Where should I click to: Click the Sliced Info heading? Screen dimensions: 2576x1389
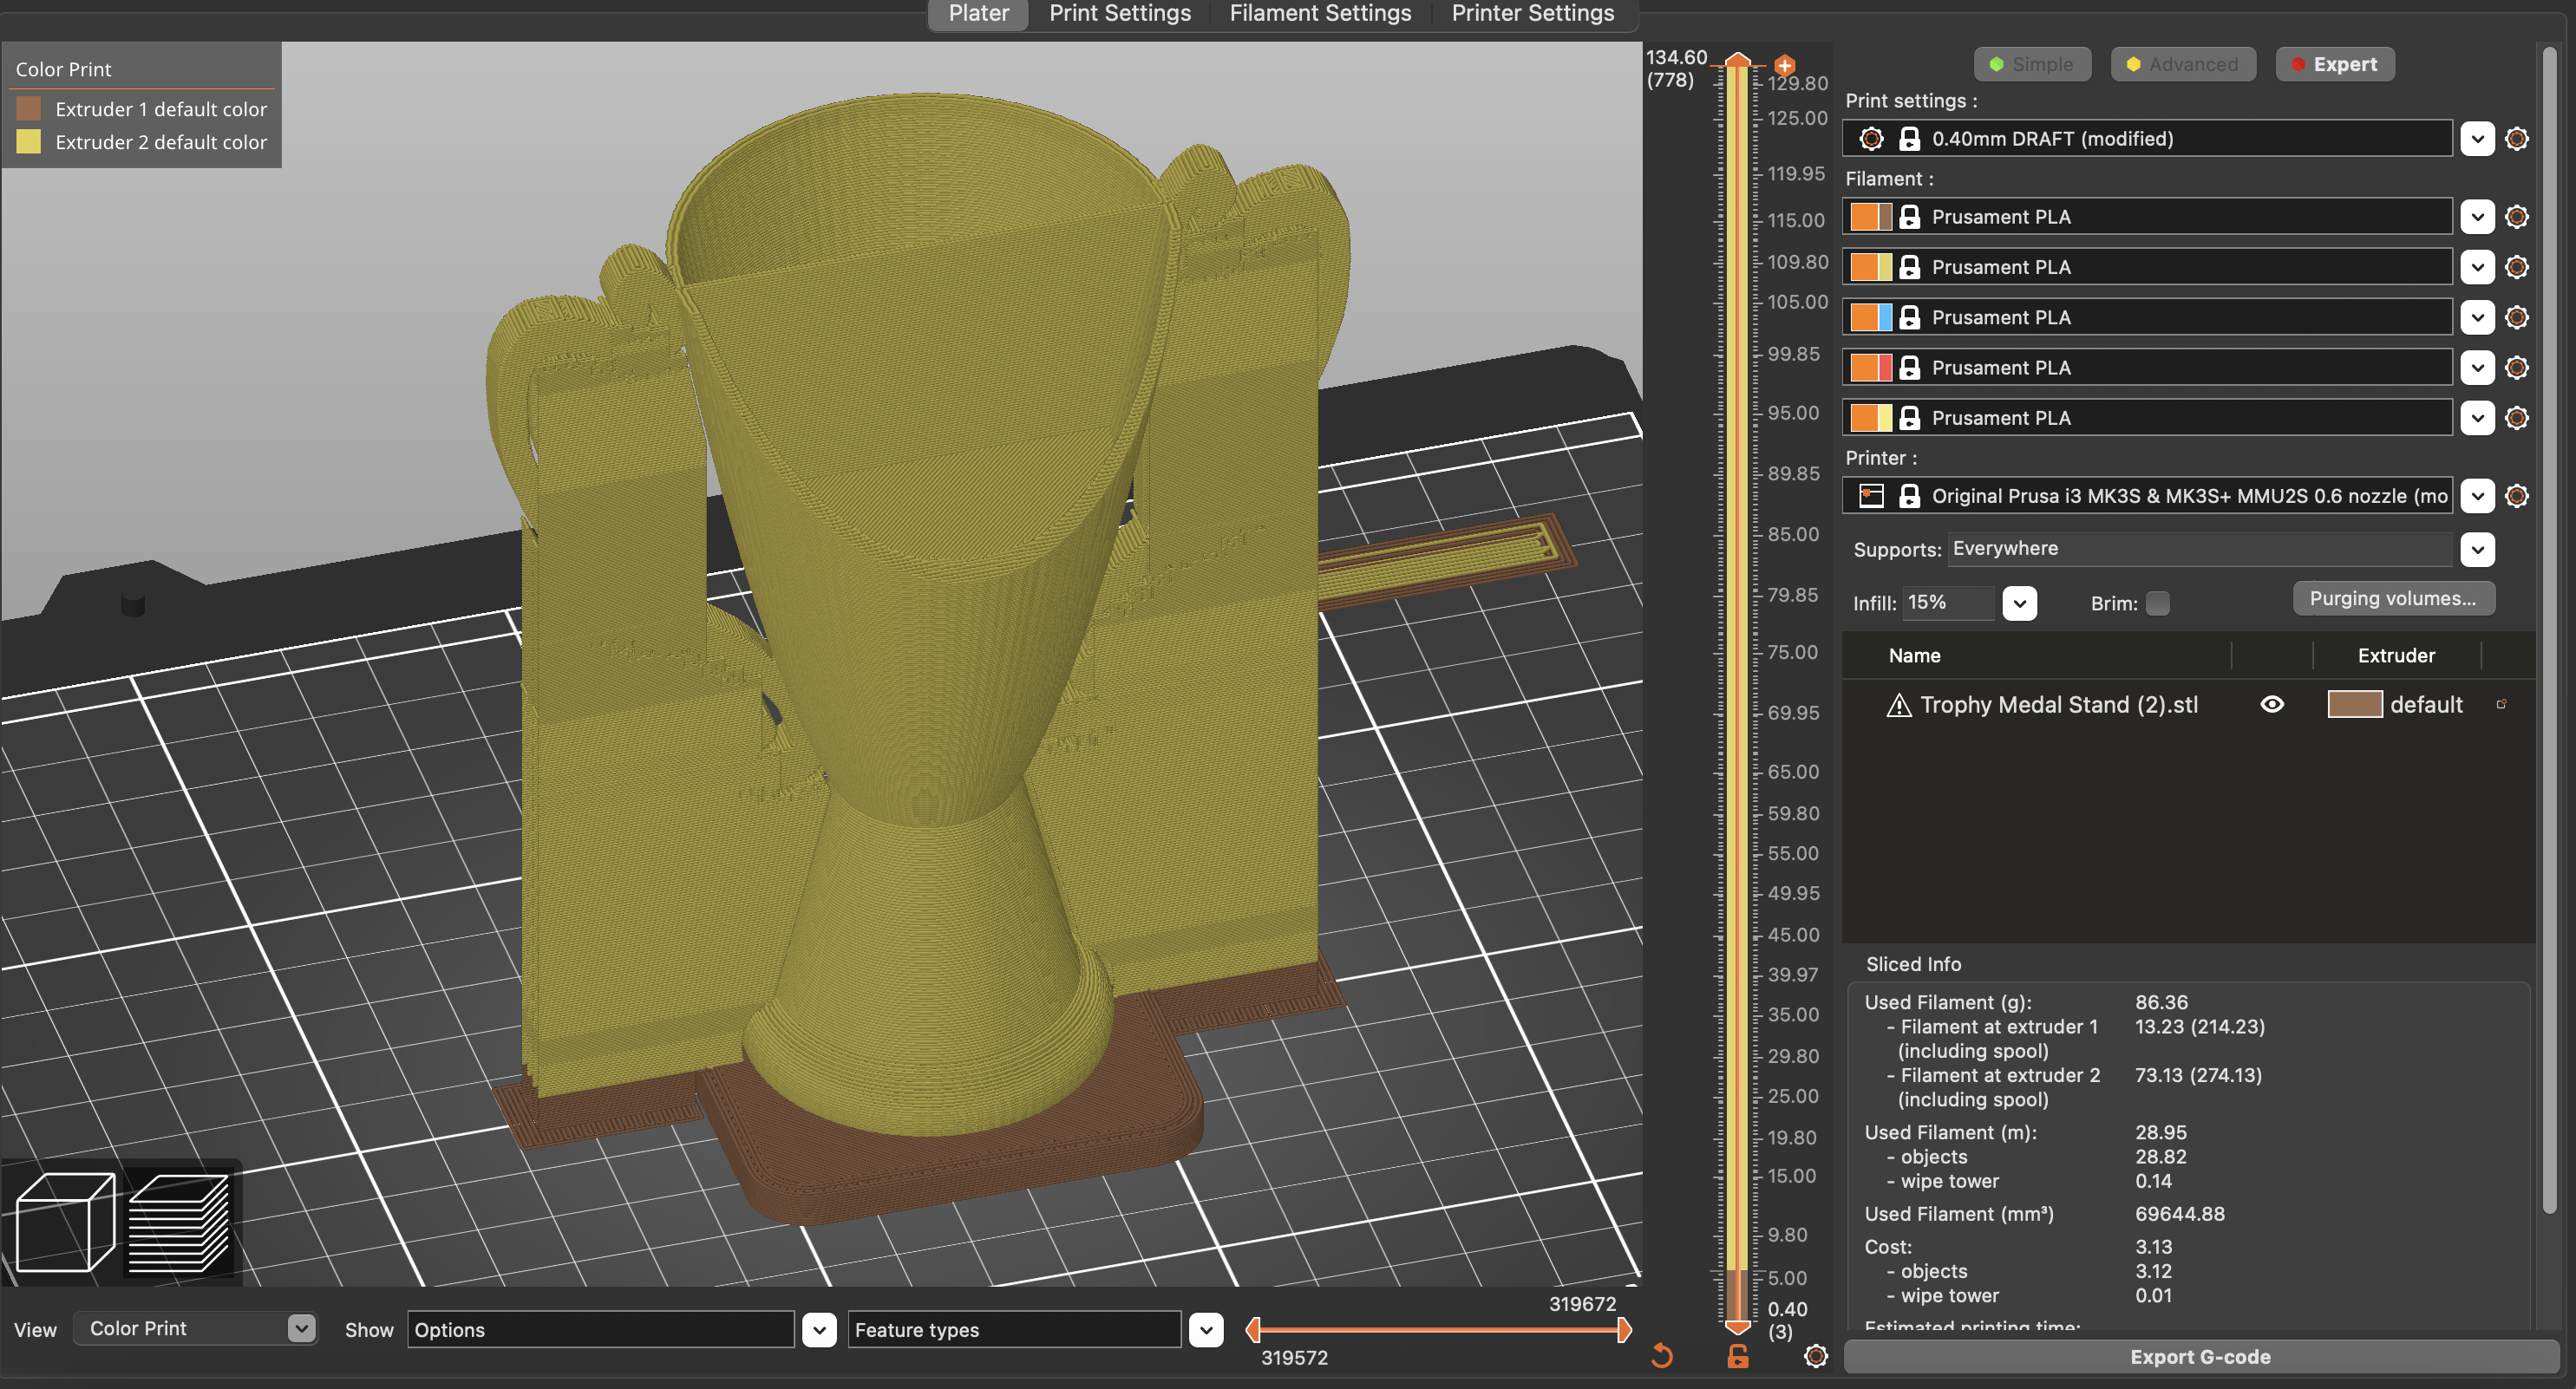[x=1913, y=964]
